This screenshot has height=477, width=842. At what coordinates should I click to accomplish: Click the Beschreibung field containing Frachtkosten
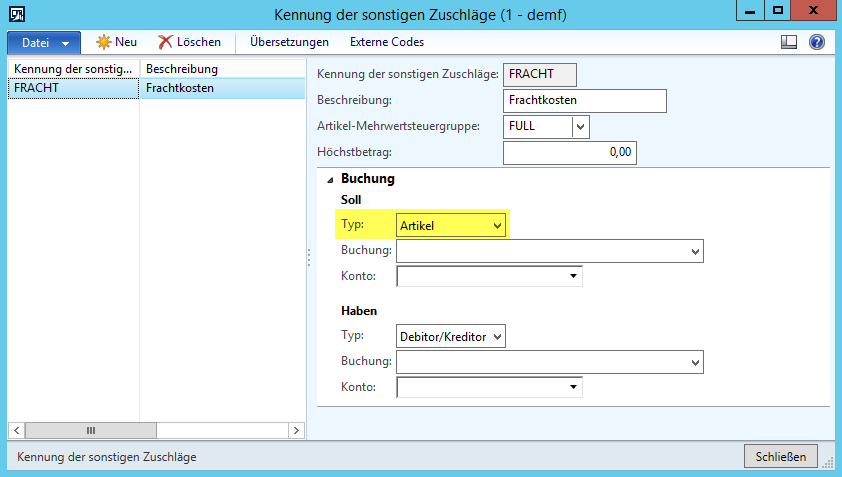pos(584,101)
